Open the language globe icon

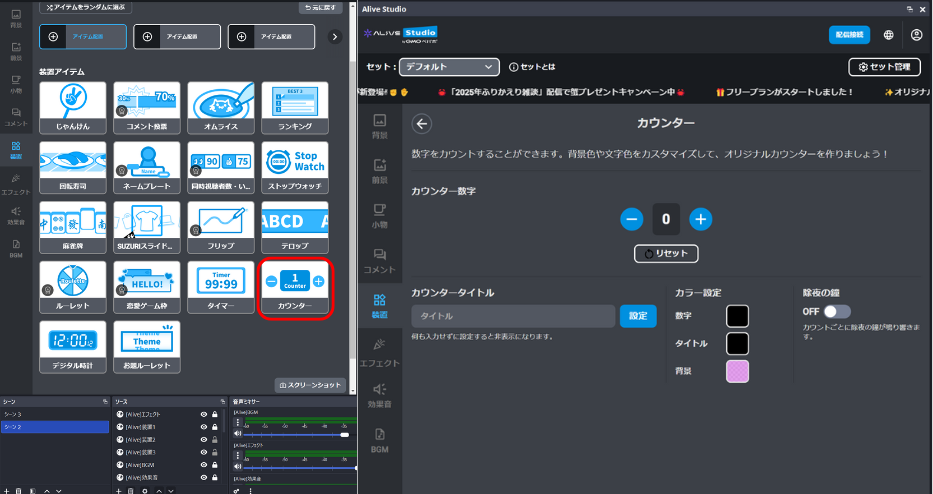click(889, 35)
